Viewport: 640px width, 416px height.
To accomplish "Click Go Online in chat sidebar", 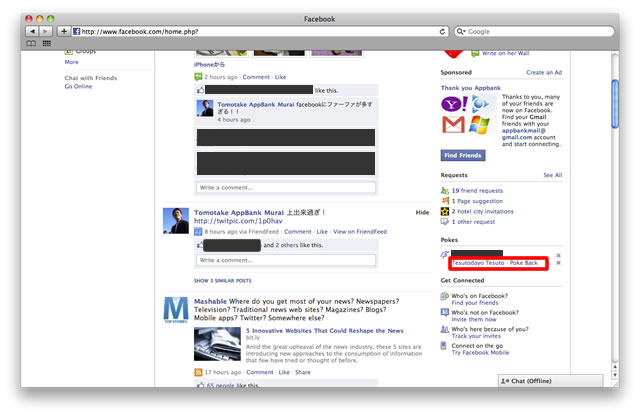I will pos(78,87).
